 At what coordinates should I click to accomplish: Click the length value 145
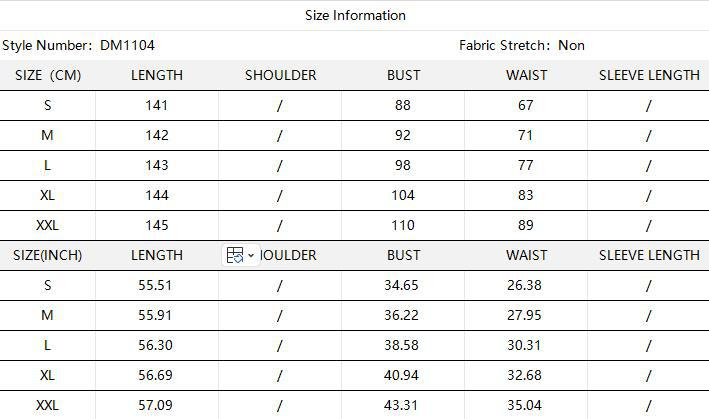[157, 225]
